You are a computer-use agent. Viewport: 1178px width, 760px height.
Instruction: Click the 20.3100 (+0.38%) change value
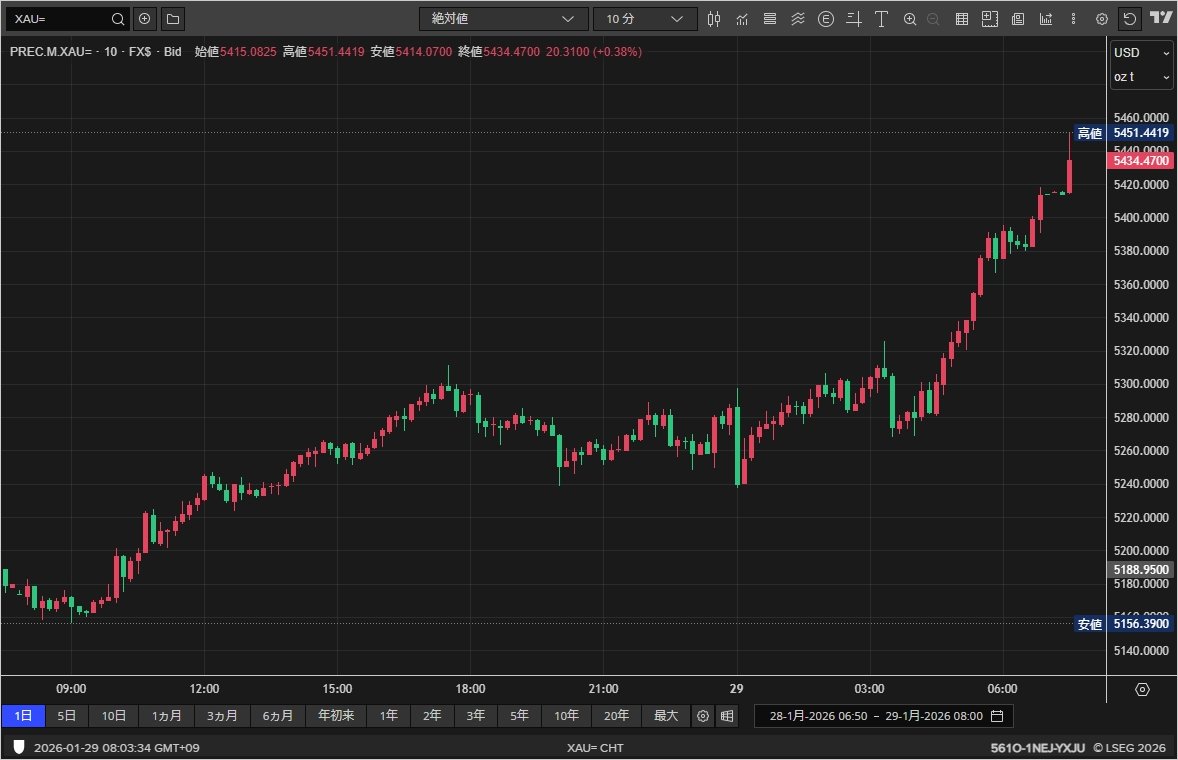[594, 52]
